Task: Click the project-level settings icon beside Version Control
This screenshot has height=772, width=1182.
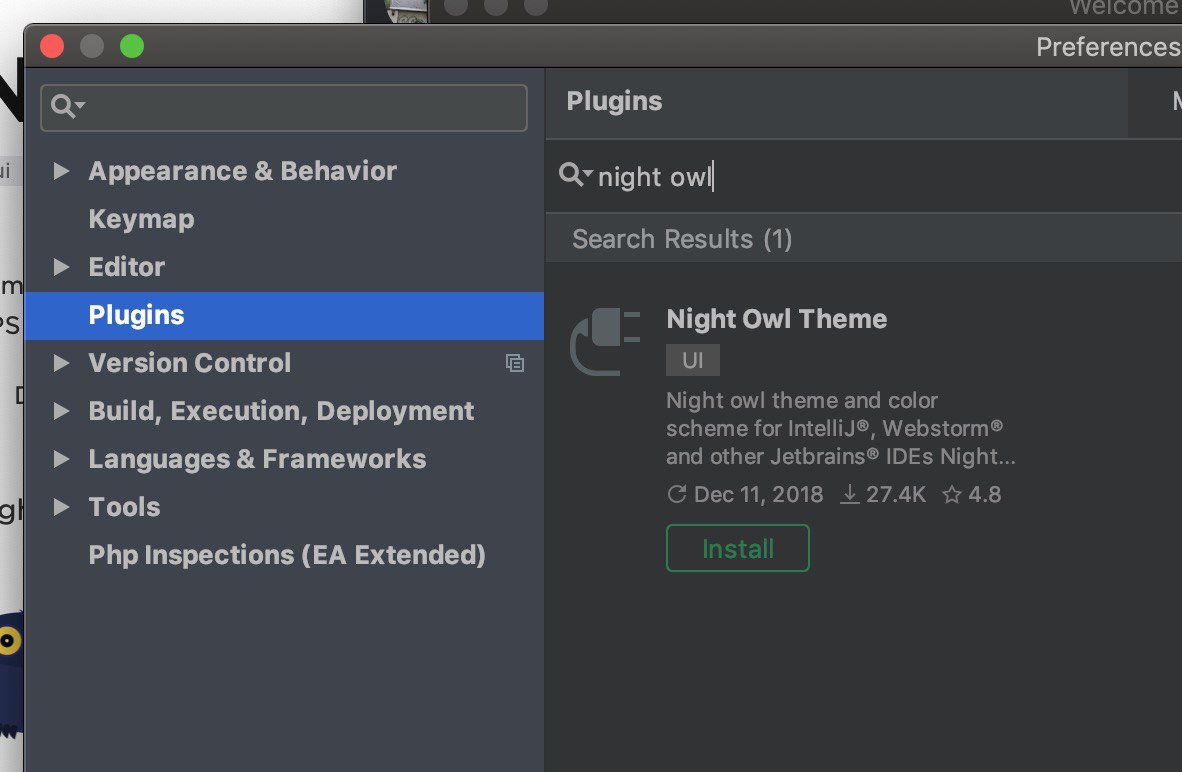Action: tap(515, 363)
